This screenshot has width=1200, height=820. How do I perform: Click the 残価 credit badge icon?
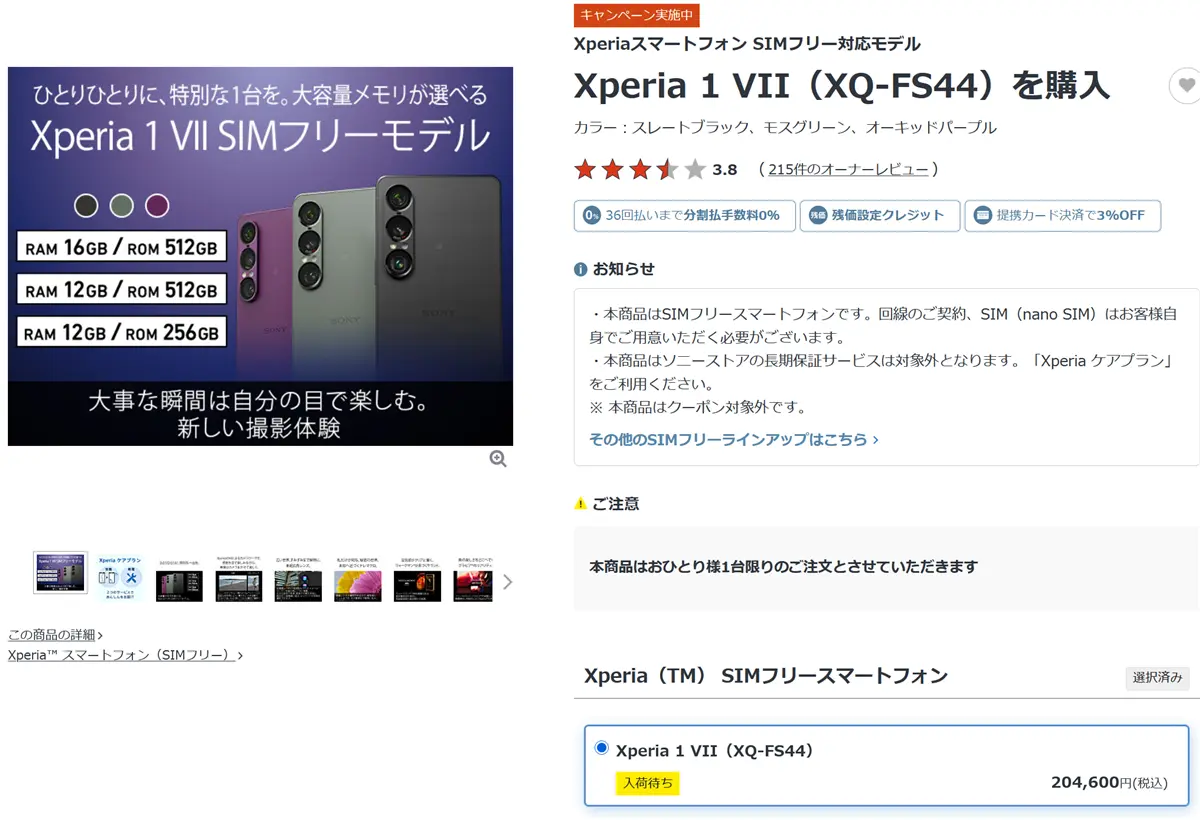(817, 215)
